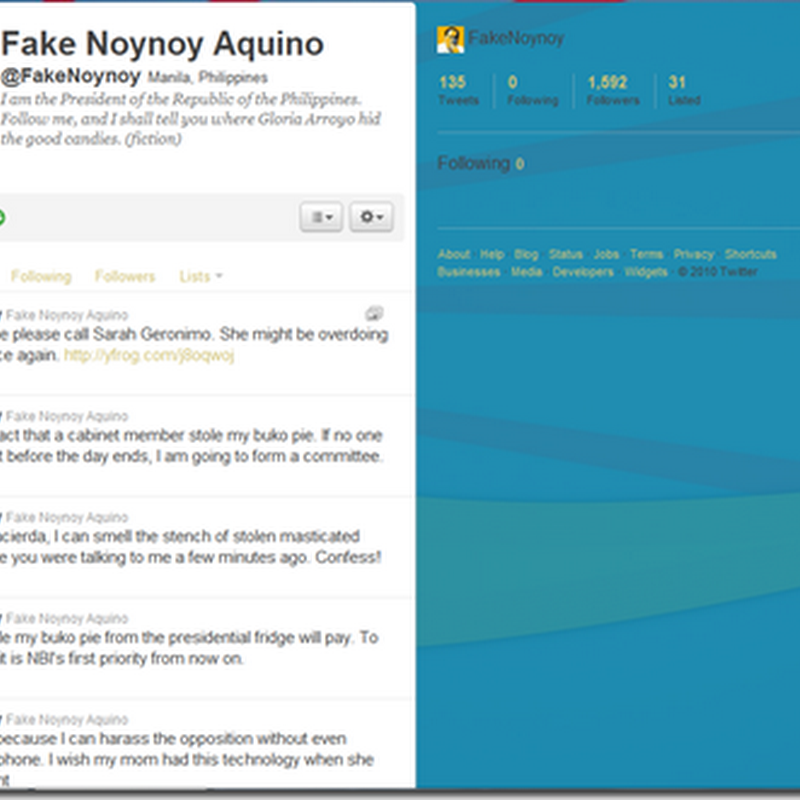Click author name on presidential fridge tweet

(66, 618)
